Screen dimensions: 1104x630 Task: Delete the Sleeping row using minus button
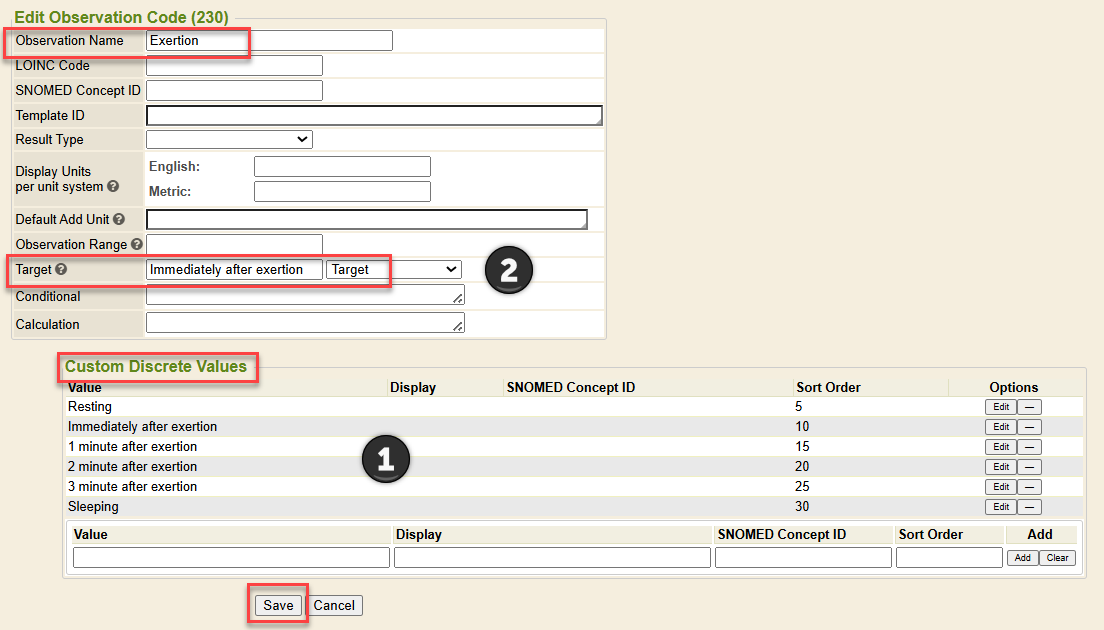[1029, 507]
